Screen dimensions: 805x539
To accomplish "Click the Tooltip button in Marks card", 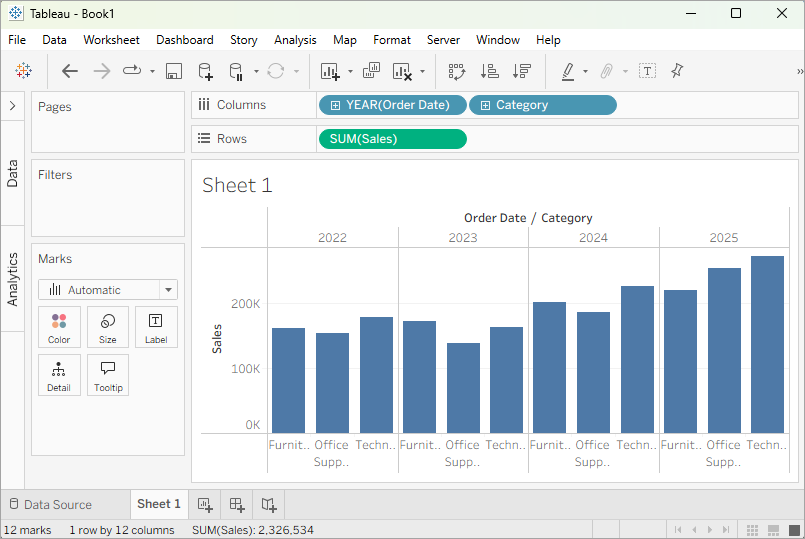I will click(x=108, y=375).
